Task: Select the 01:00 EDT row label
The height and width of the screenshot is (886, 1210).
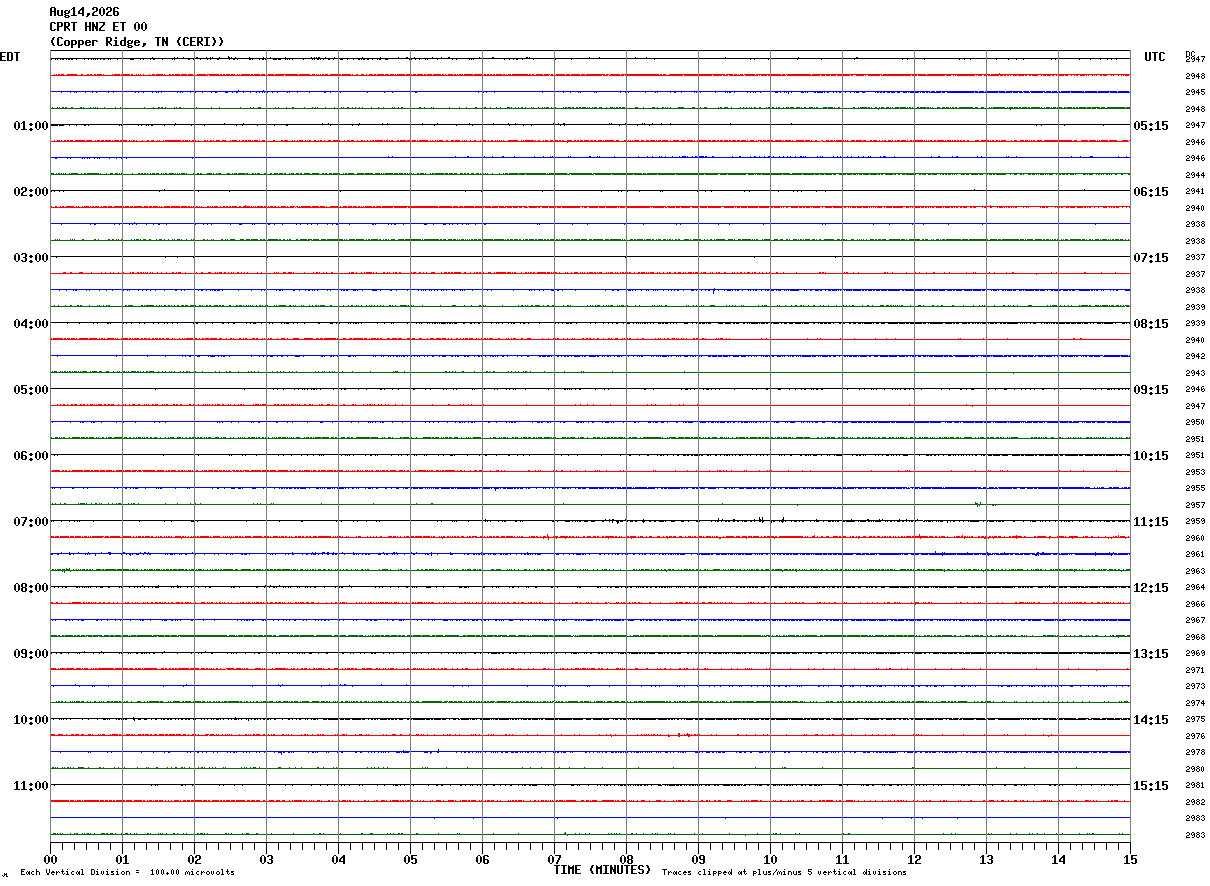Action: tap(31, 126)
